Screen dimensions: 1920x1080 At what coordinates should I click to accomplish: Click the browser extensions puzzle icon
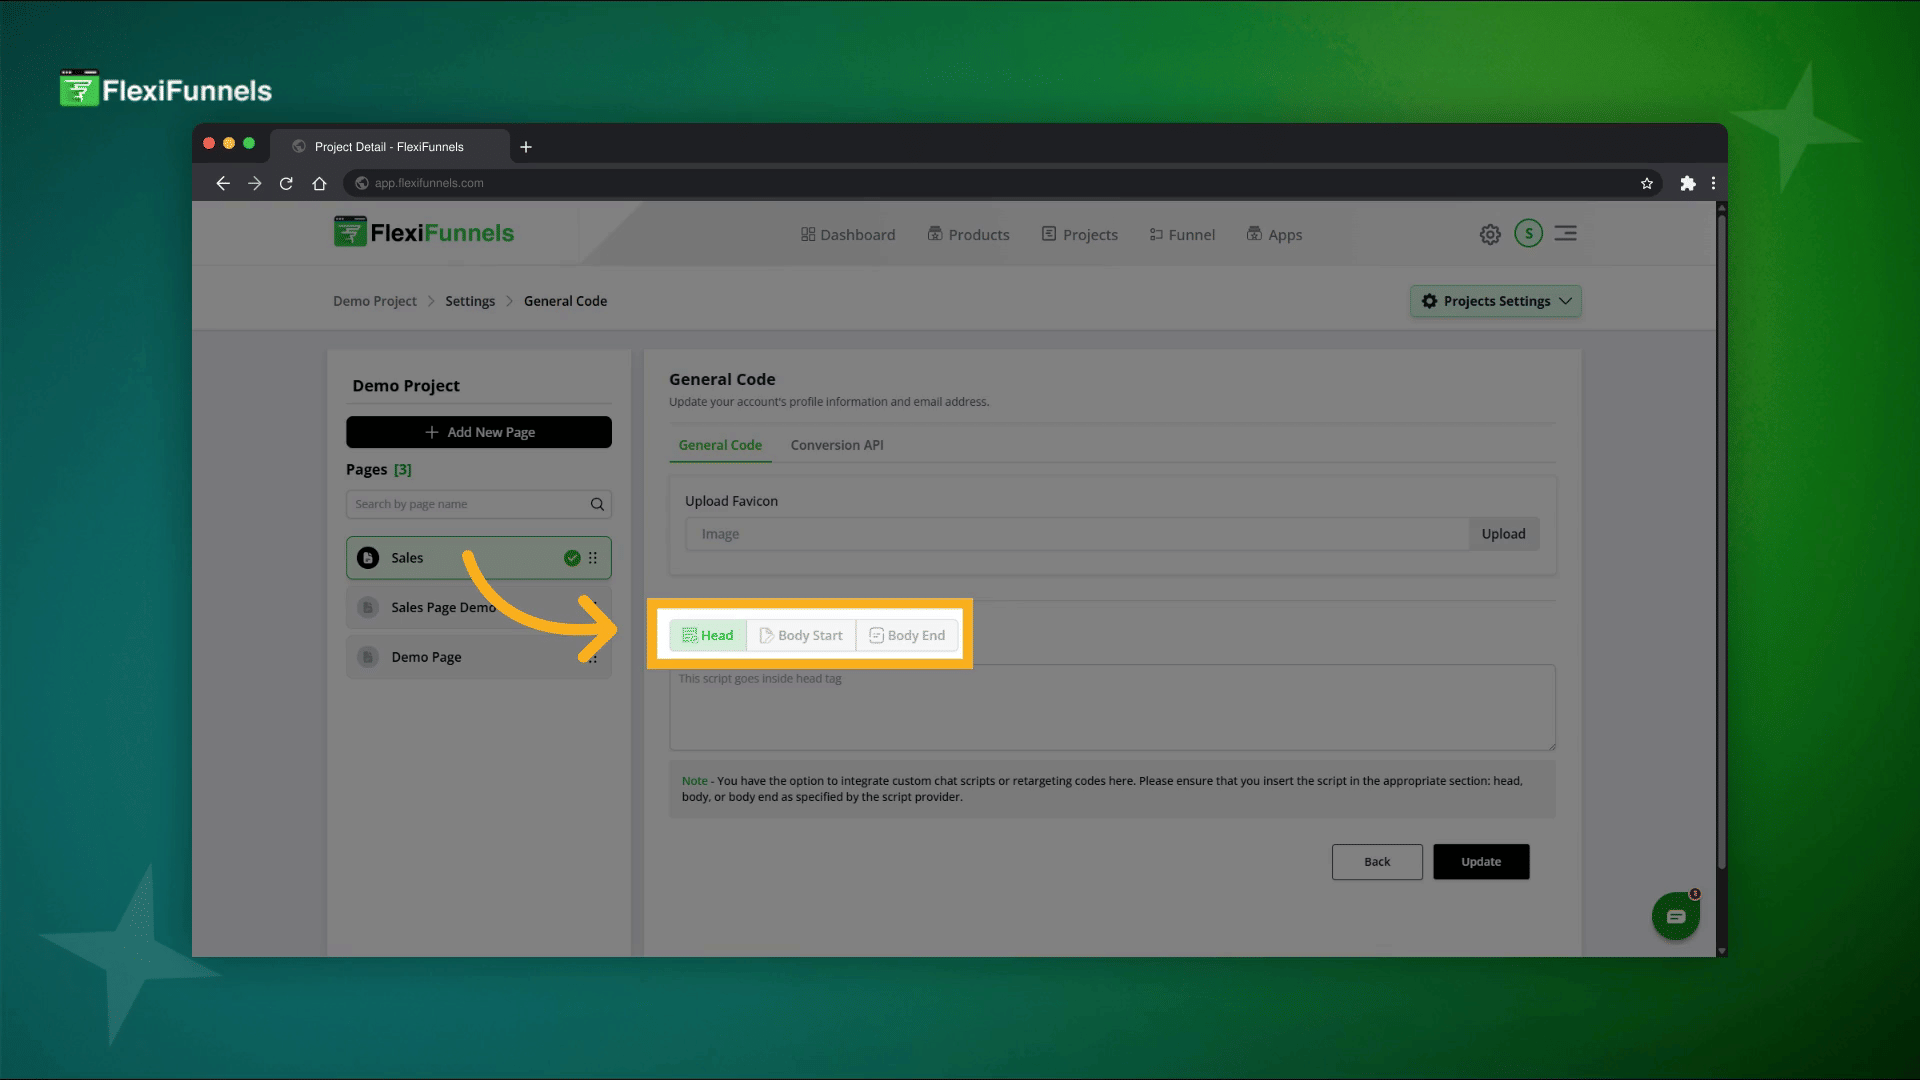pos(1688,183)
